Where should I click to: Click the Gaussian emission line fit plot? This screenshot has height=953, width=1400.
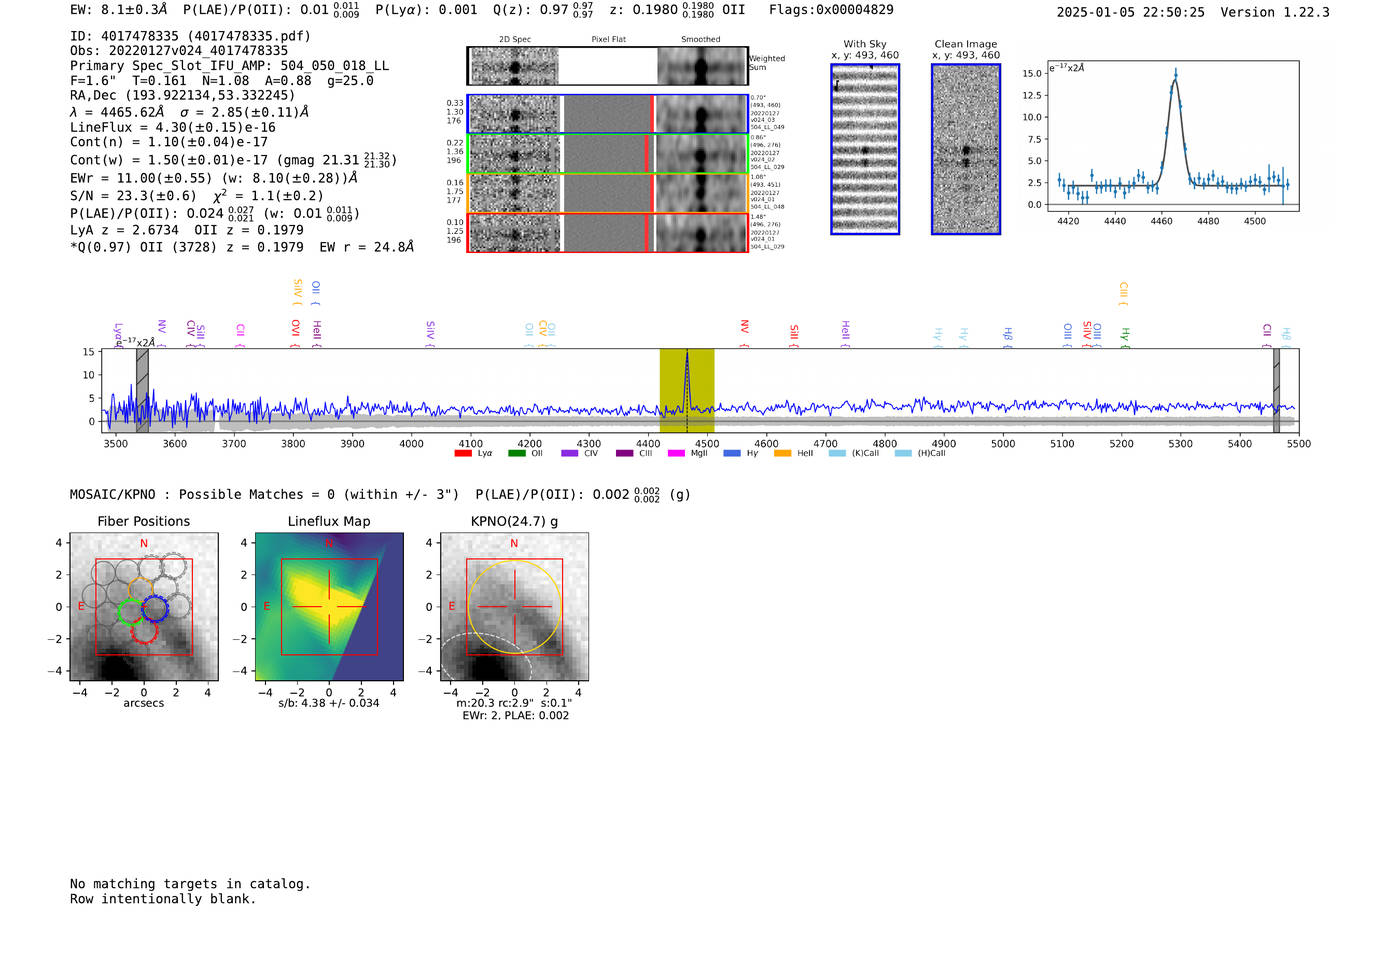(1172, 136)
